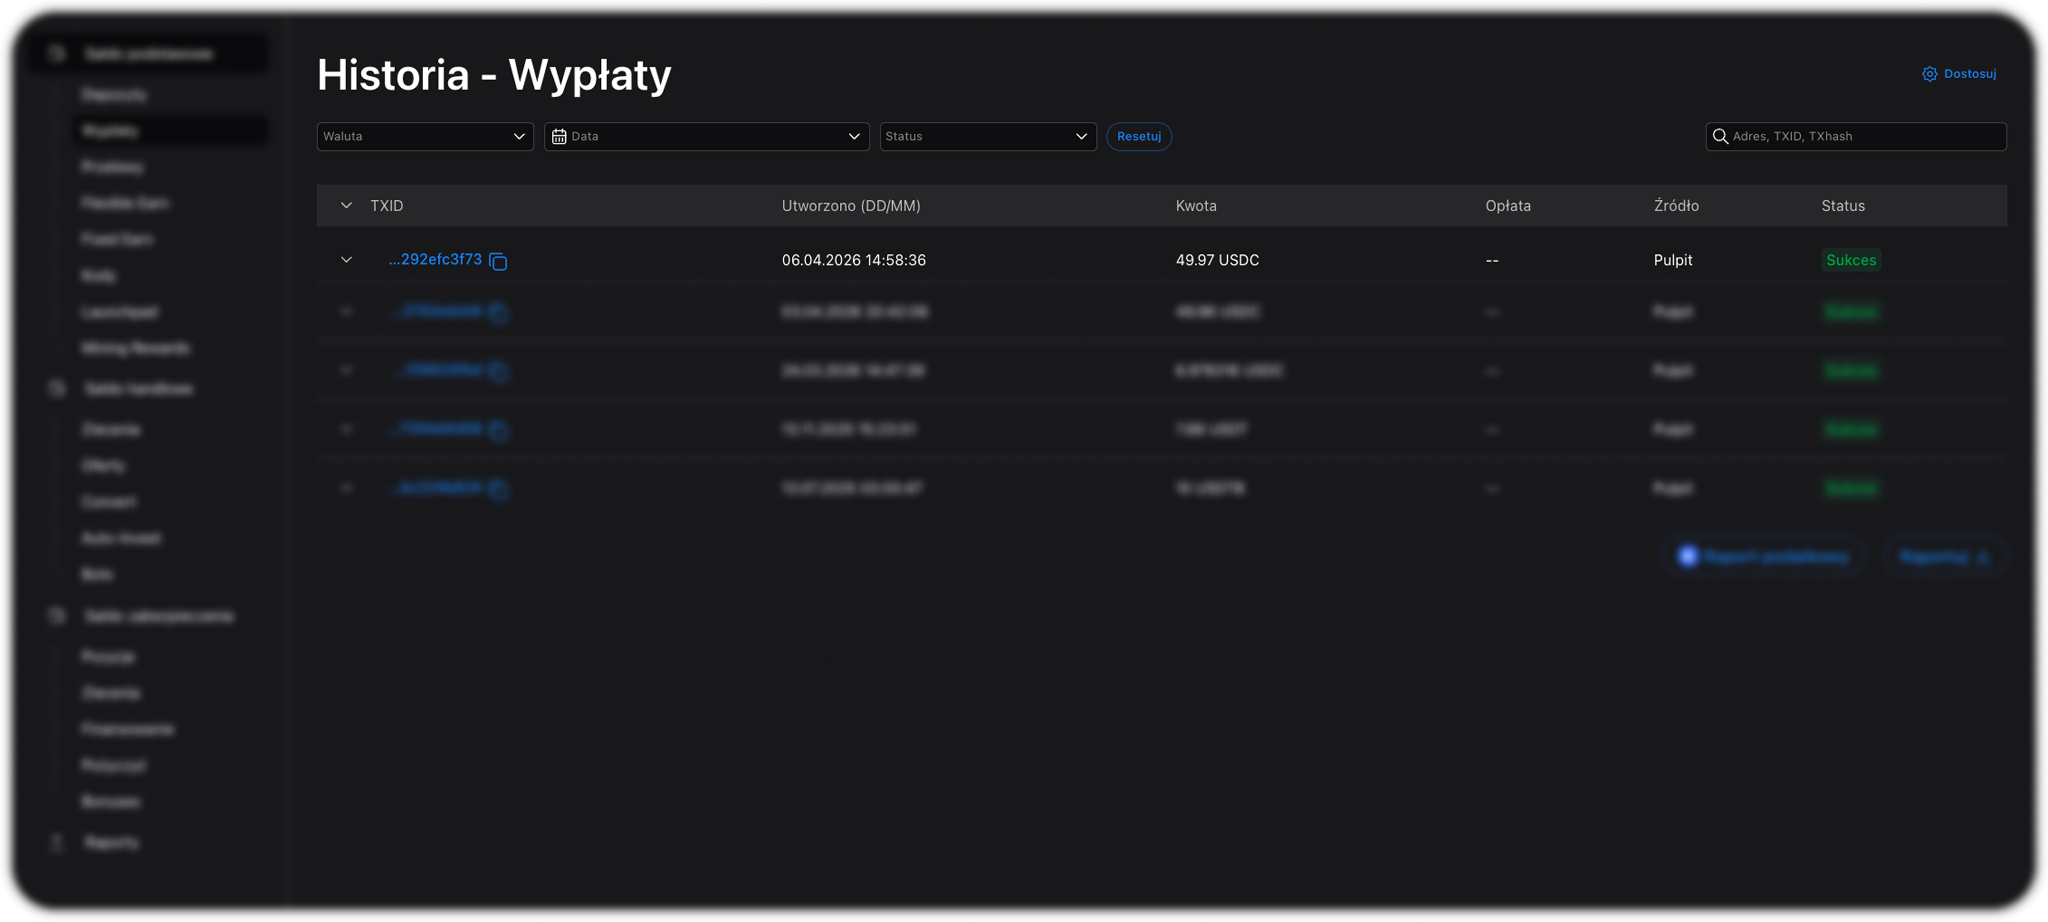Go to Depozyty in the sidebar
The width and height of the screenshot is (2048, 922).
(x=114, y=94)
